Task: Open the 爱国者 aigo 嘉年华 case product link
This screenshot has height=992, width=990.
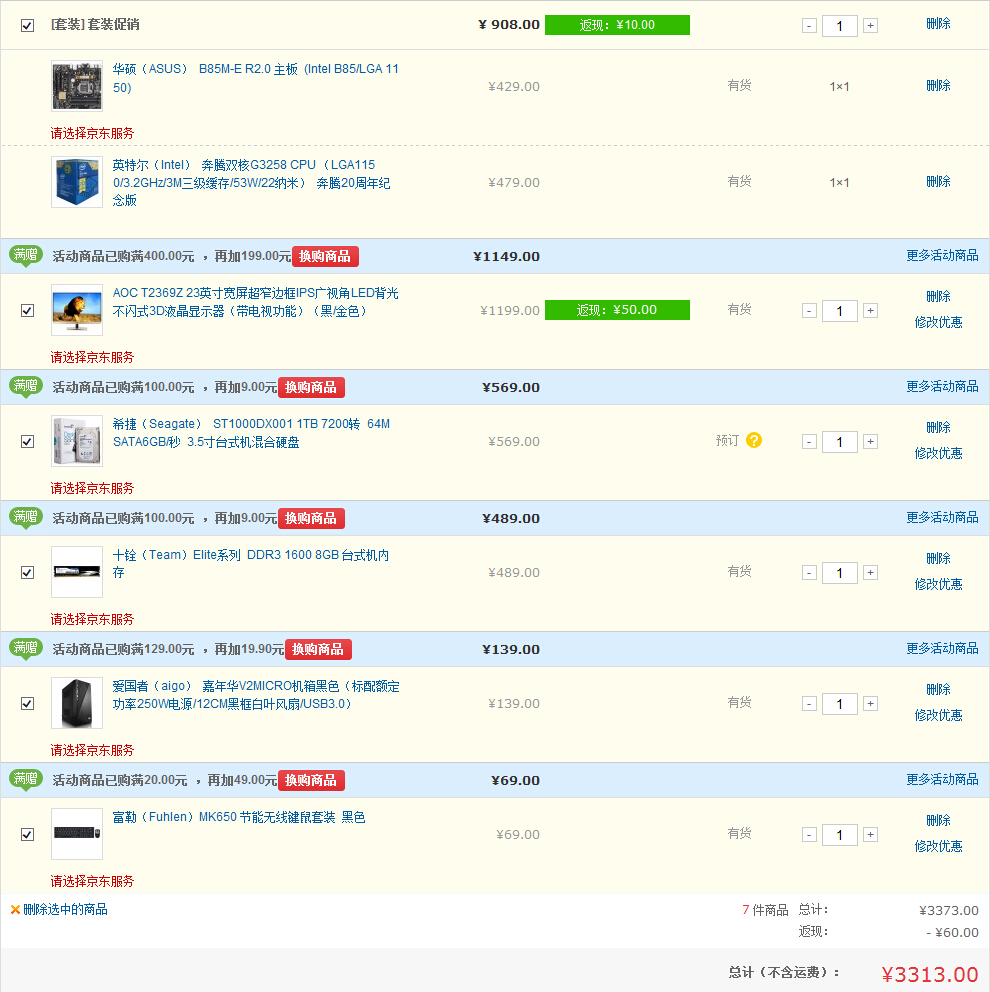Action: pos(256,695)
